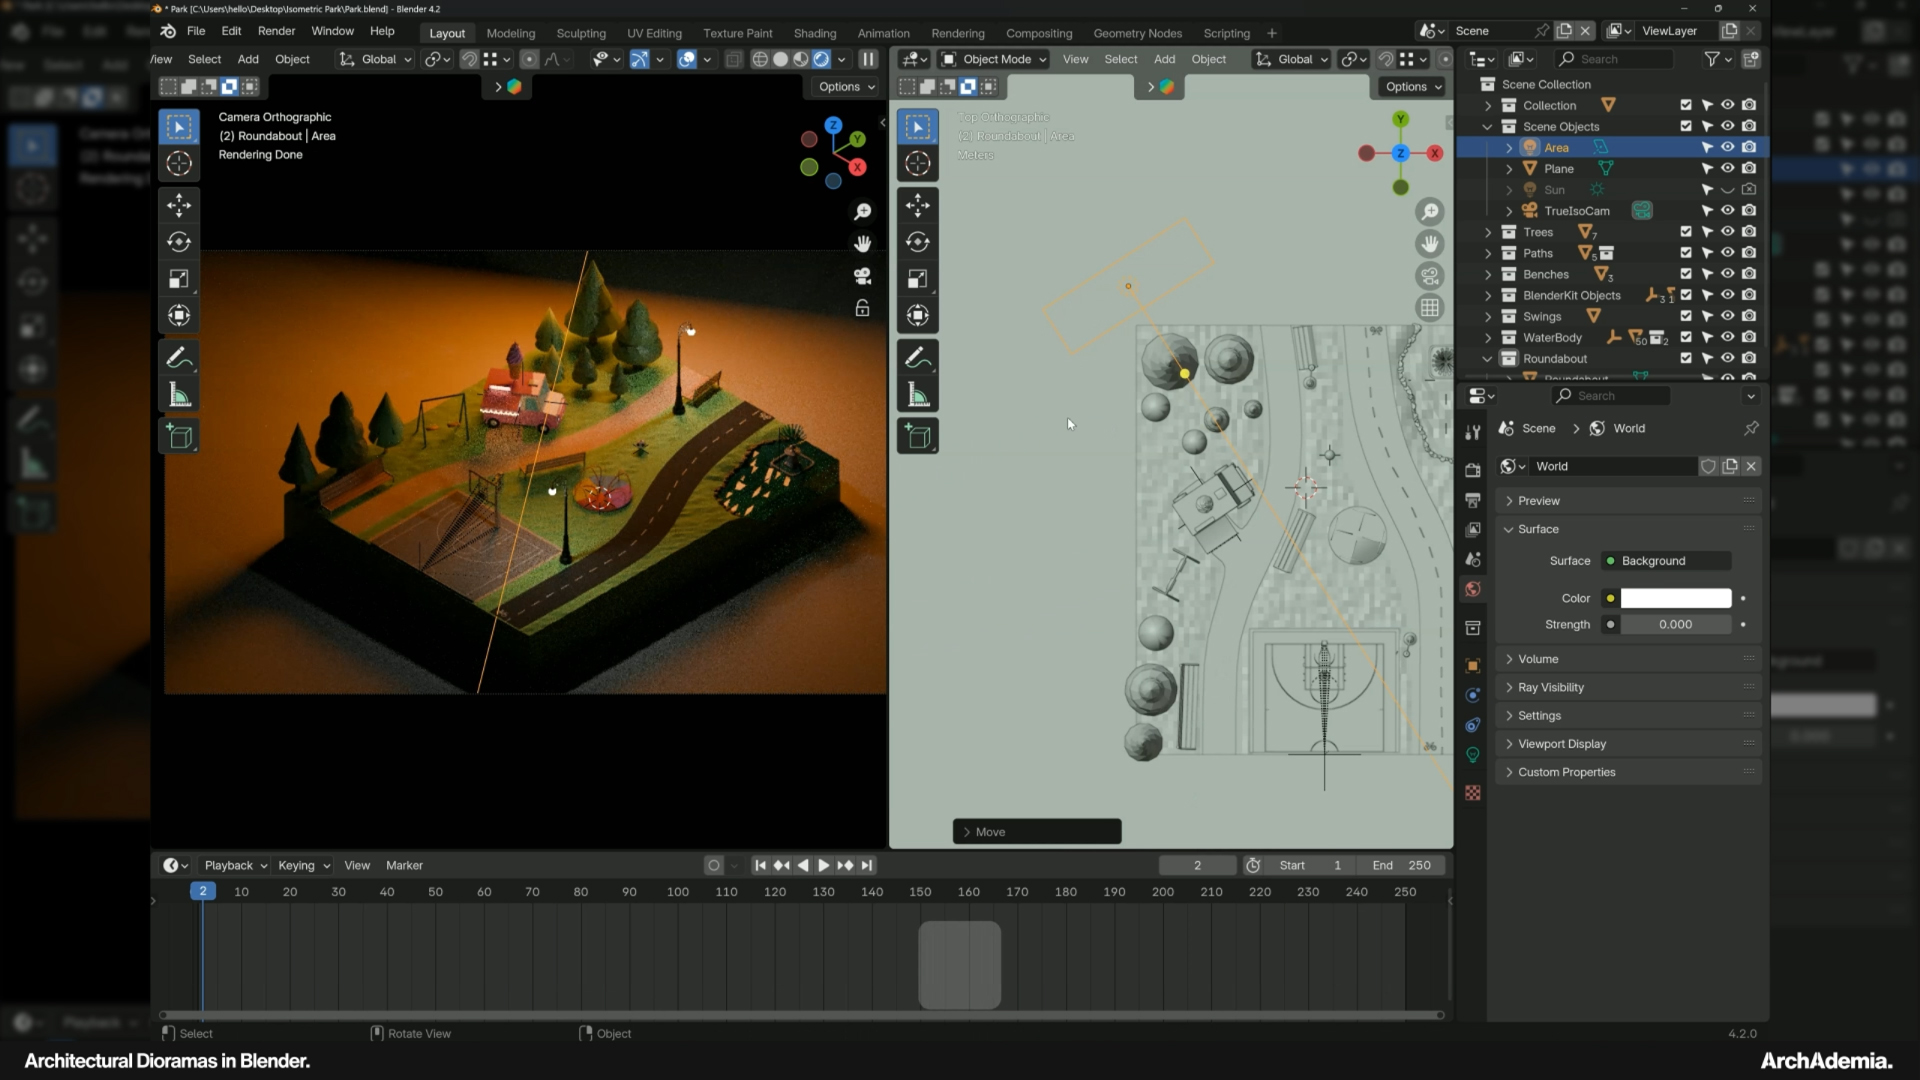Image resolution: width=1920 pixels, height=1080 pixels.
Task: Click the End frame field showing 250
Action: 1402,865
